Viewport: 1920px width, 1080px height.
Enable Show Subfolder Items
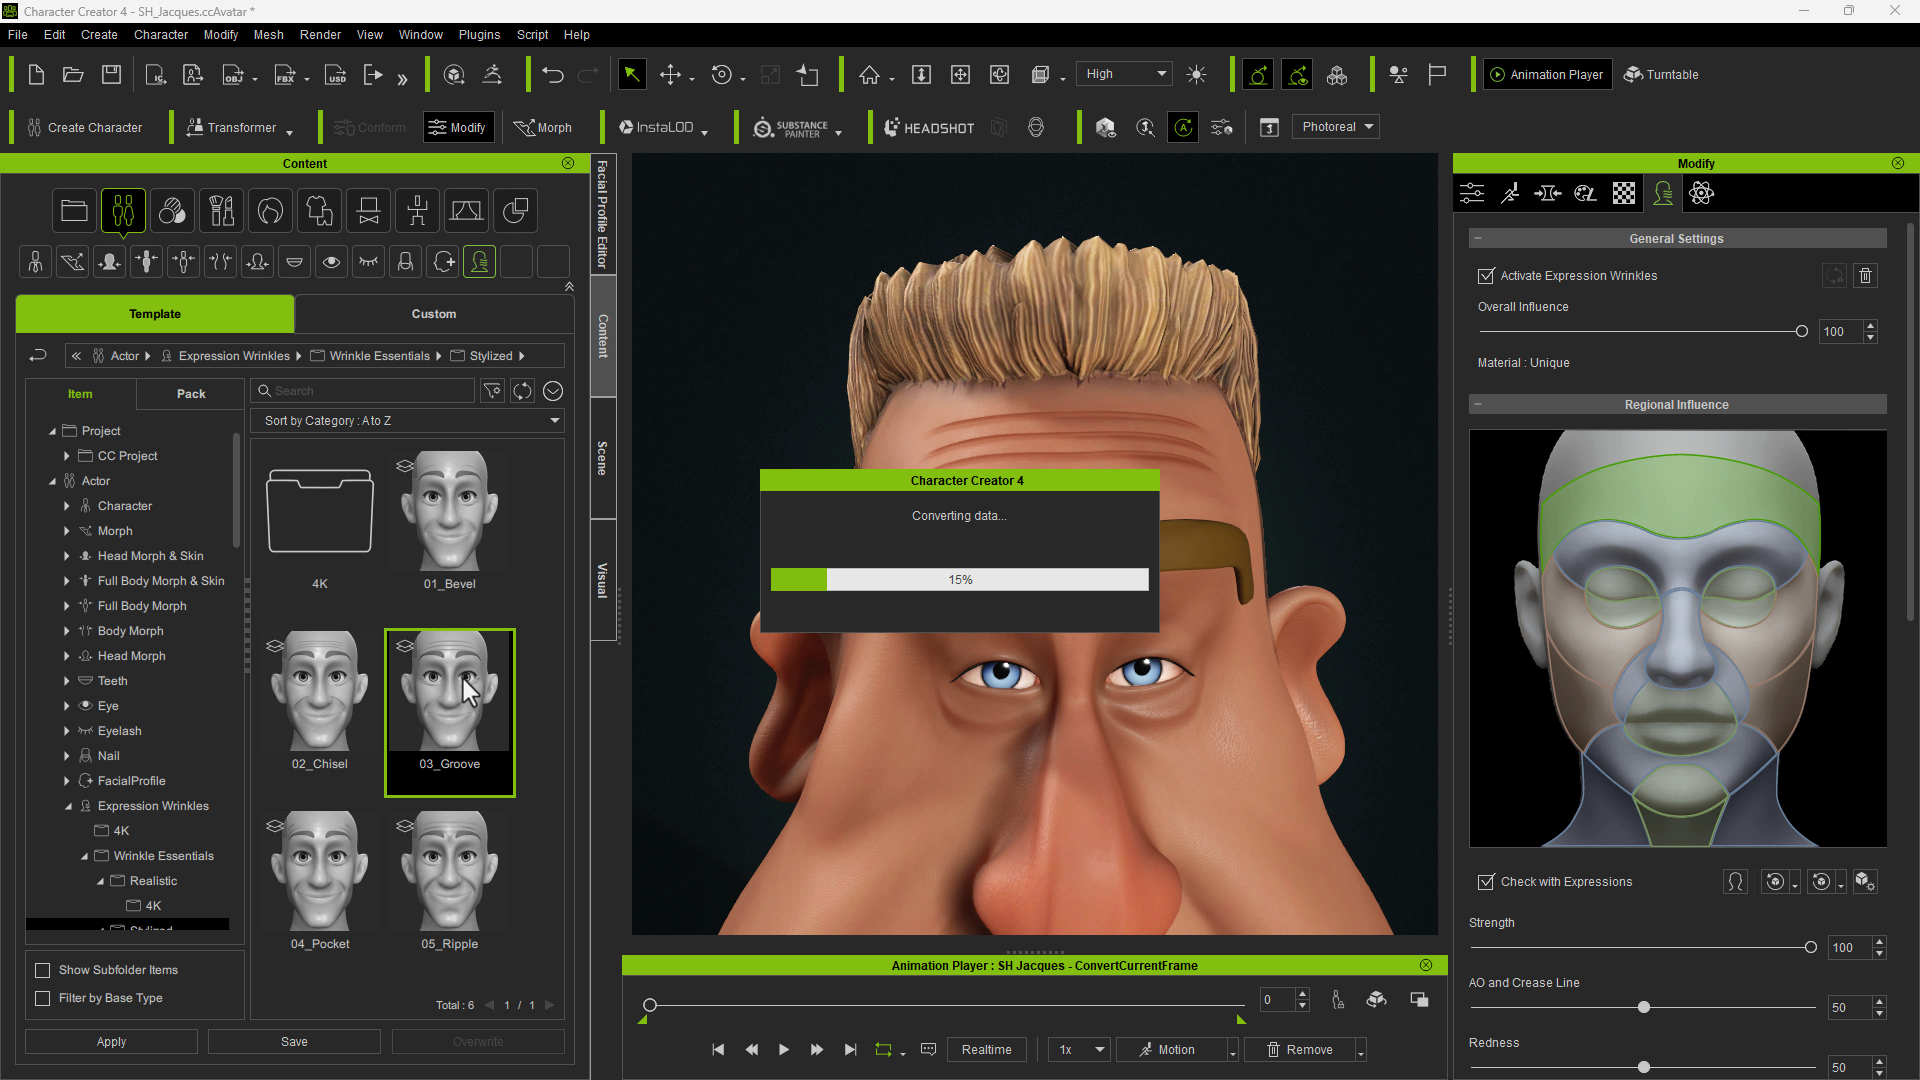point(43,970)
